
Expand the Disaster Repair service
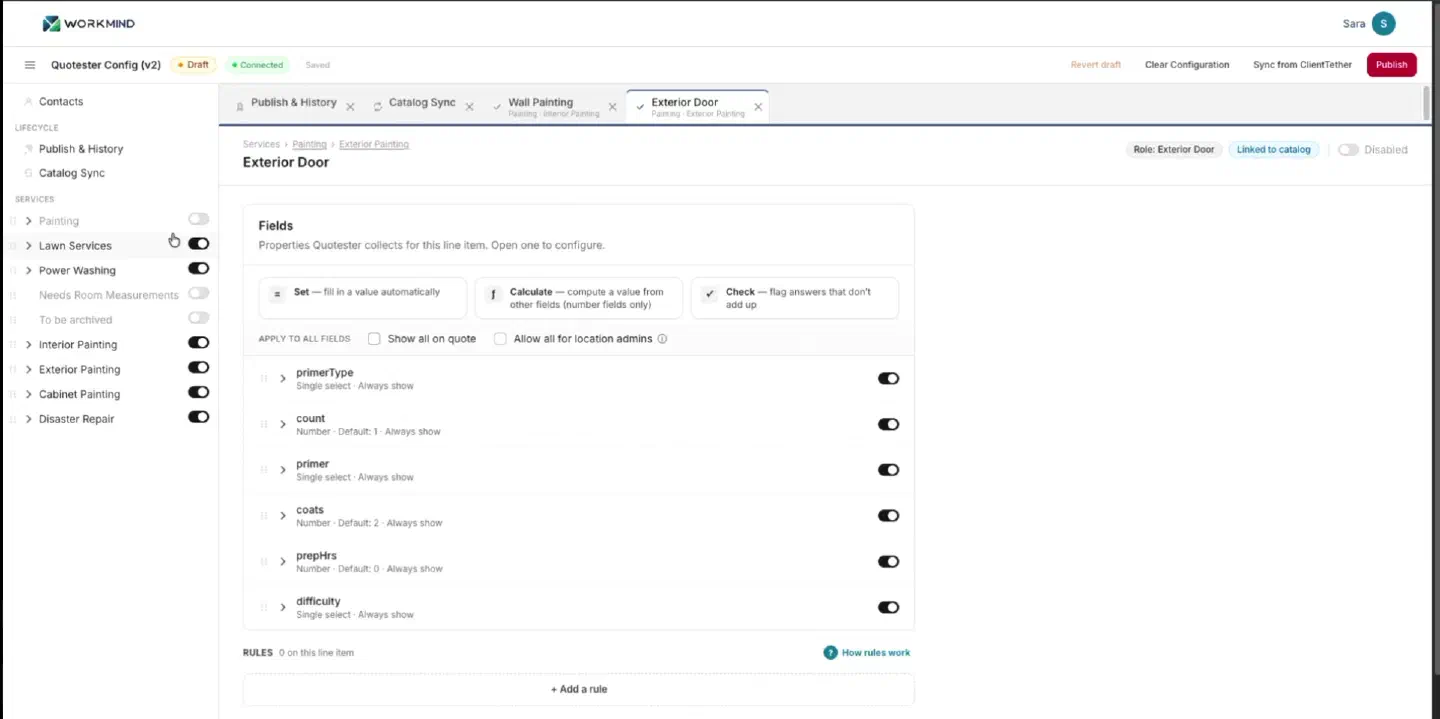(x=28, y=419)
